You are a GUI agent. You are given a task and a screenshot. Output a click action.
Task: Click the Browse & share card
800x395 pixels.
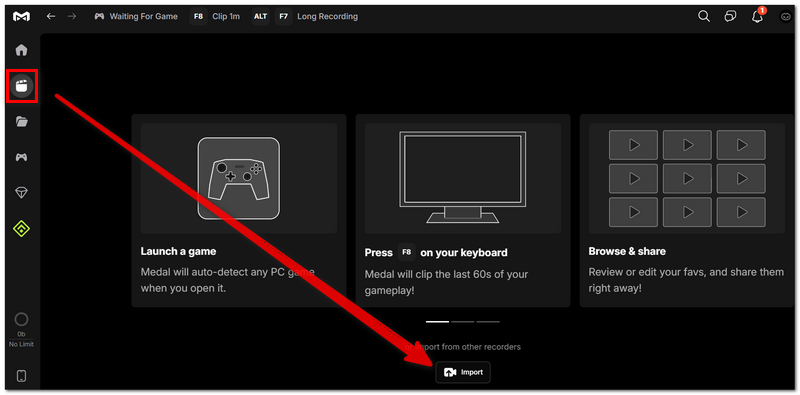click(x=687, y=211)
